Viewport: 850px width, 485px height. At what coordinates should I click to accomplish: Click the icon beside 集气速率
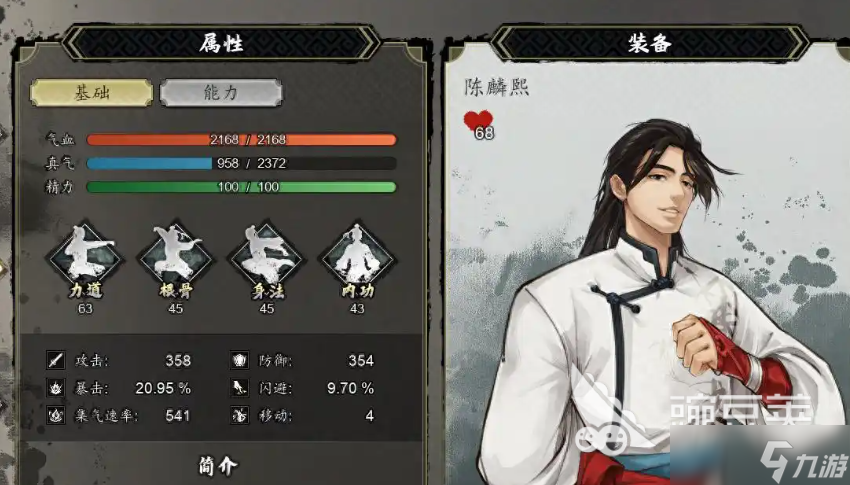tap(56, 416)
